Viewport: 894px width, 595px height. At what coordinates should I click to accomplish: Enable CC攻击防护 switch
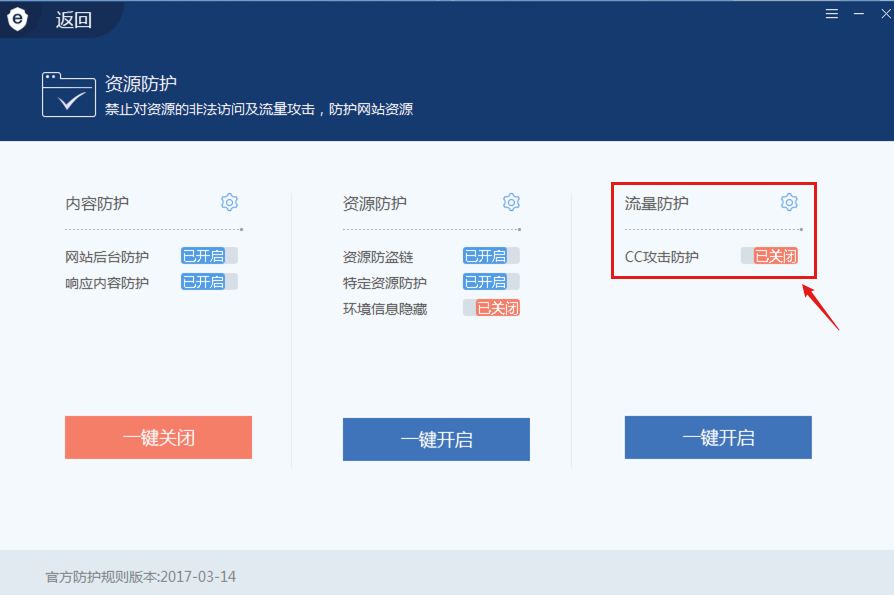coord(769,256)
